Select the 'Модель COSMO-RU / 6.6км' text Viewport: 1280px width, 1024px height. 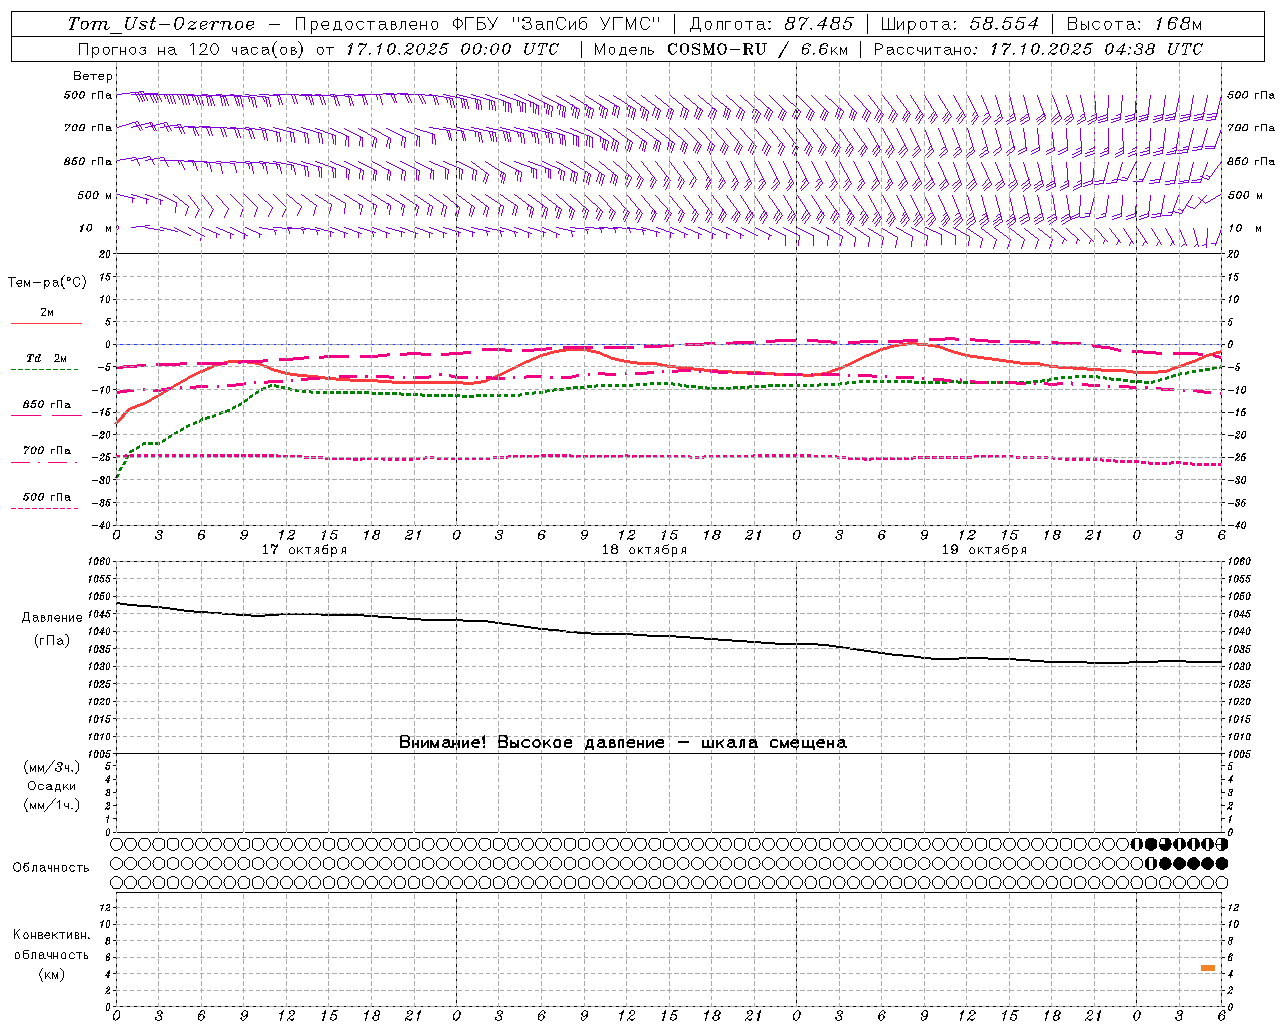click(x=720, y=49)
